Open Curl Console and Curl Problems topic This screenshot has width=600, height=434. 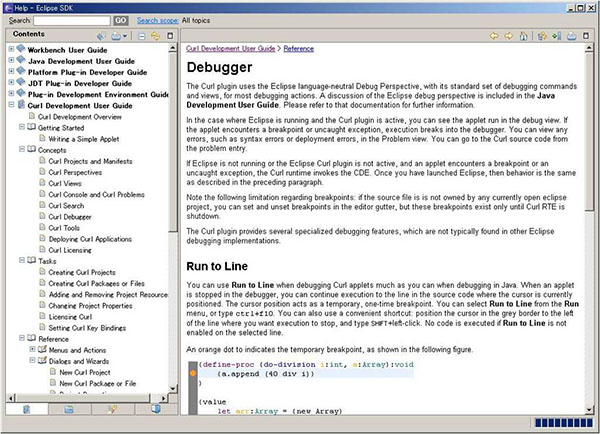(x=96, y=194)
